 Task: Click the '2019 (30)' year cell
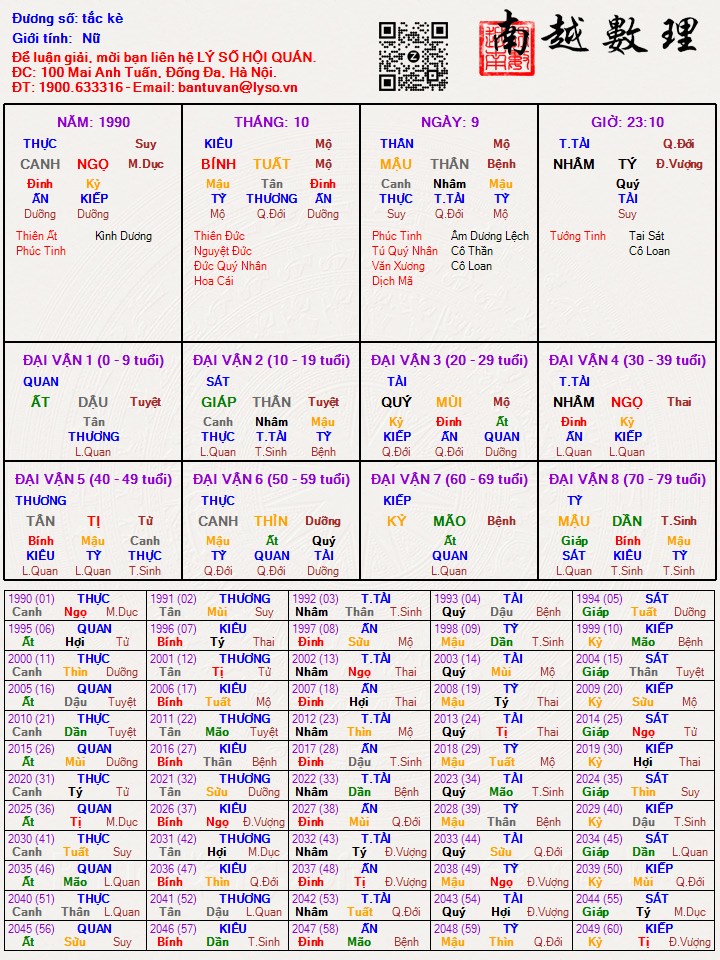point(643,756)
